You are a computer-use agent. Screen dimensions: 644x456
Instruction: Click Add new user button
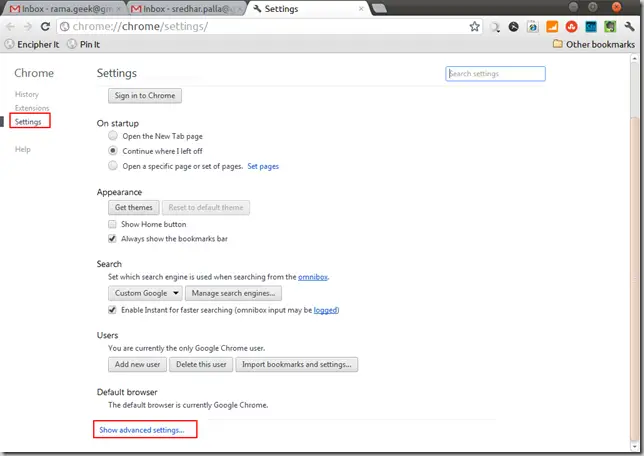pyautogui.click(x=138, y=364)
